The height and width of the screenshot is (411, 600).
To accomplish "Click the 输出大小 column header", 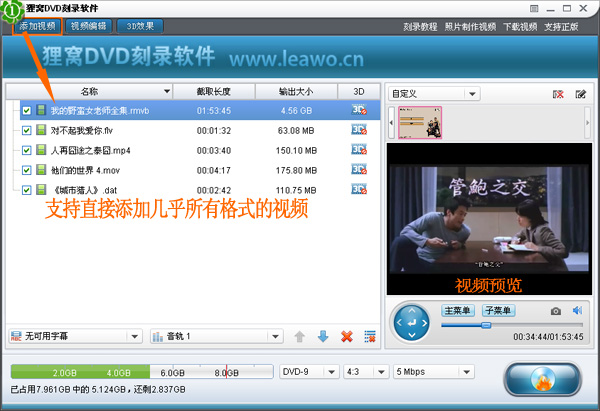I will tap(296, 91).
